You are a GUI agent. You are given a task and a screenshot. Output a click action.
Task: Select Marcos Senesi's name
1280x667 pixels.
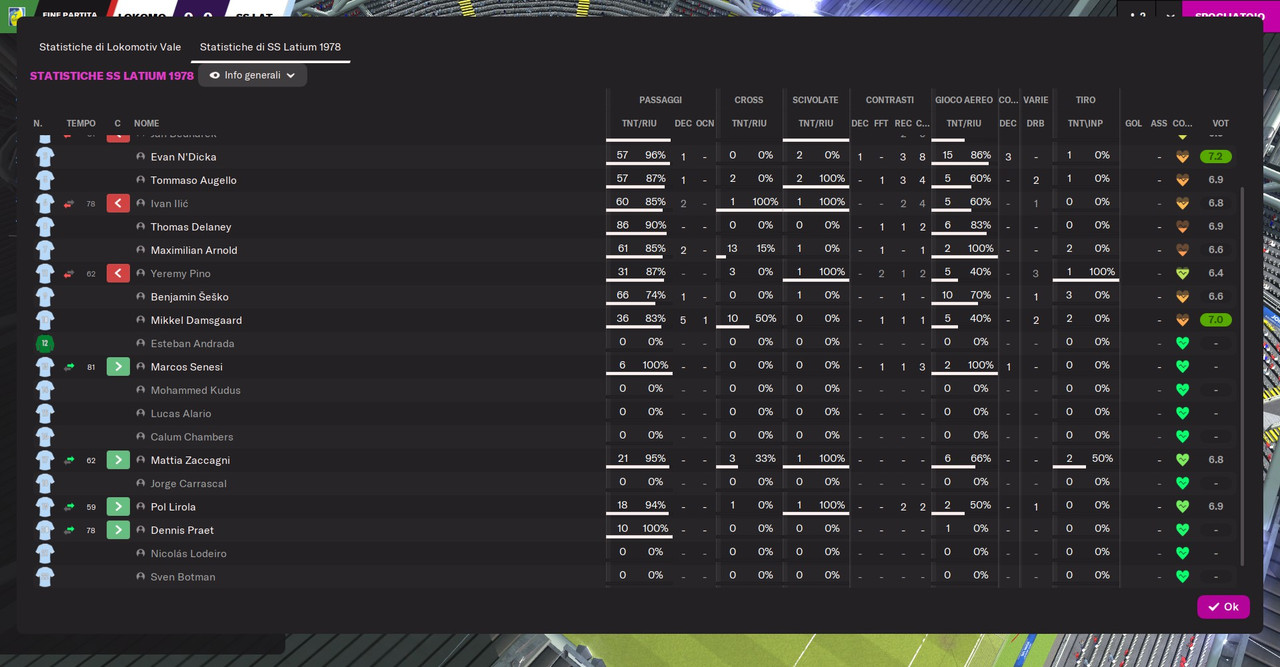(186, 367)
